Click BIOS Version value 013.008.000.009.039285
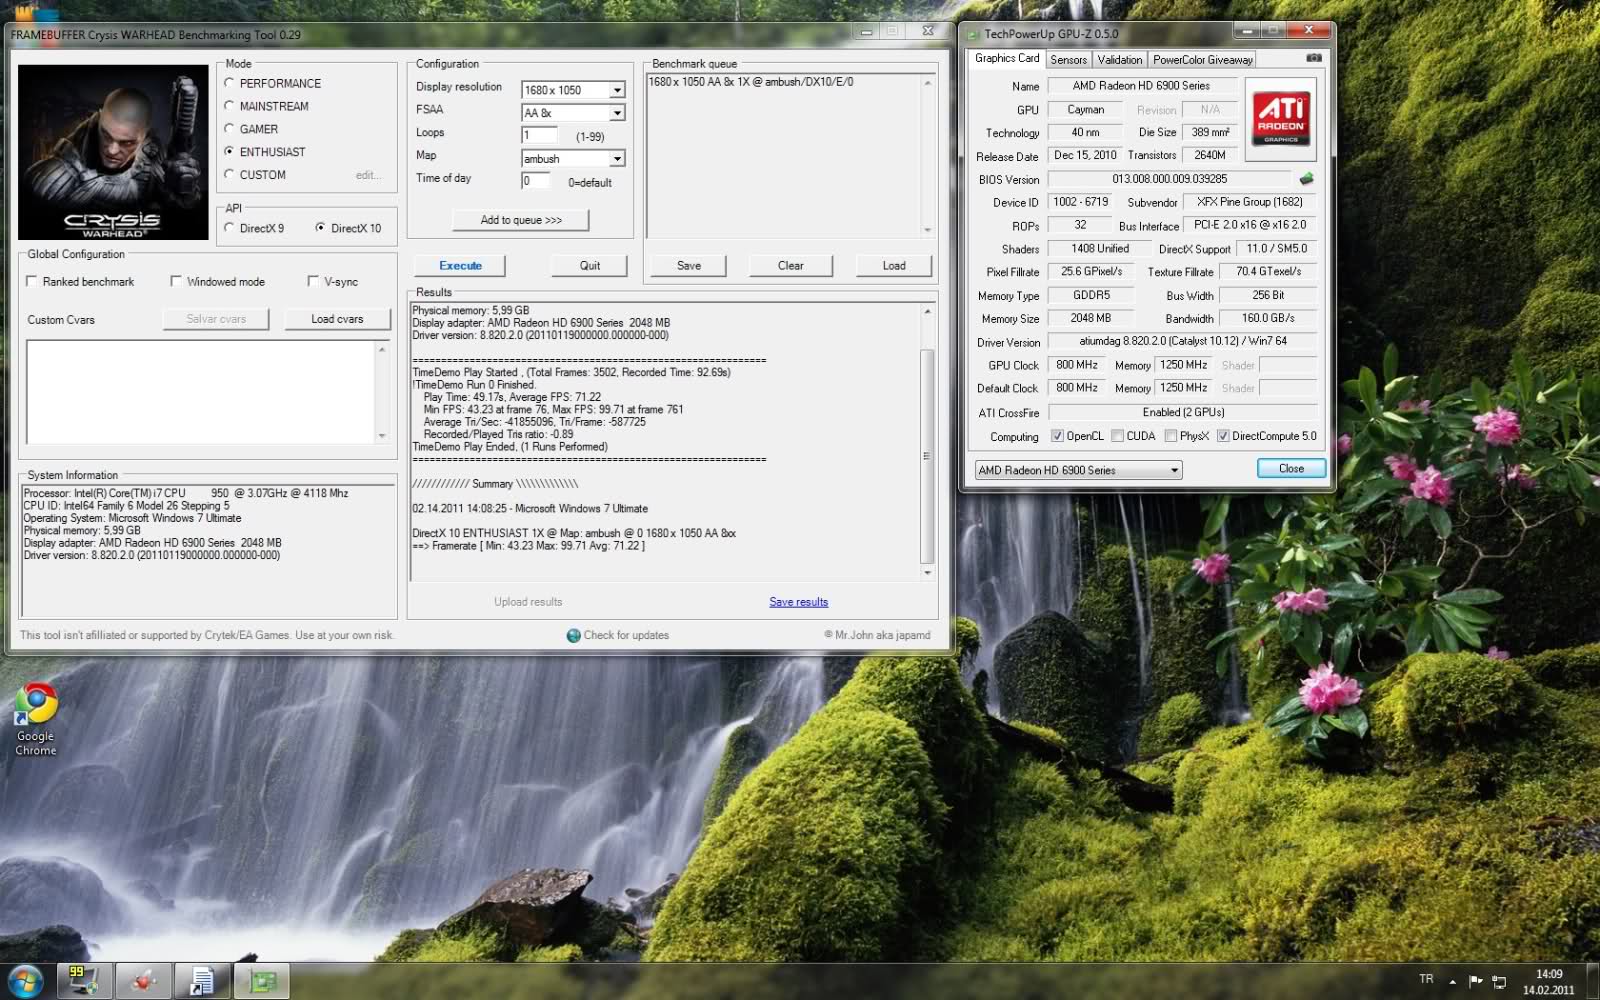 click(x=1169, y=179)
